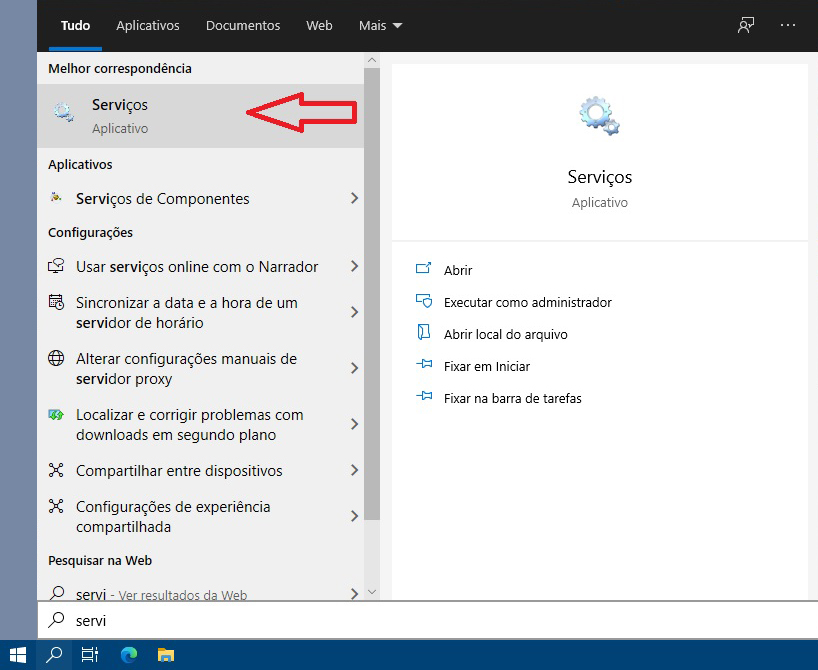
Task: Open Task View from the taskbar
Action: pyautogui.click(x=90, y=655)
